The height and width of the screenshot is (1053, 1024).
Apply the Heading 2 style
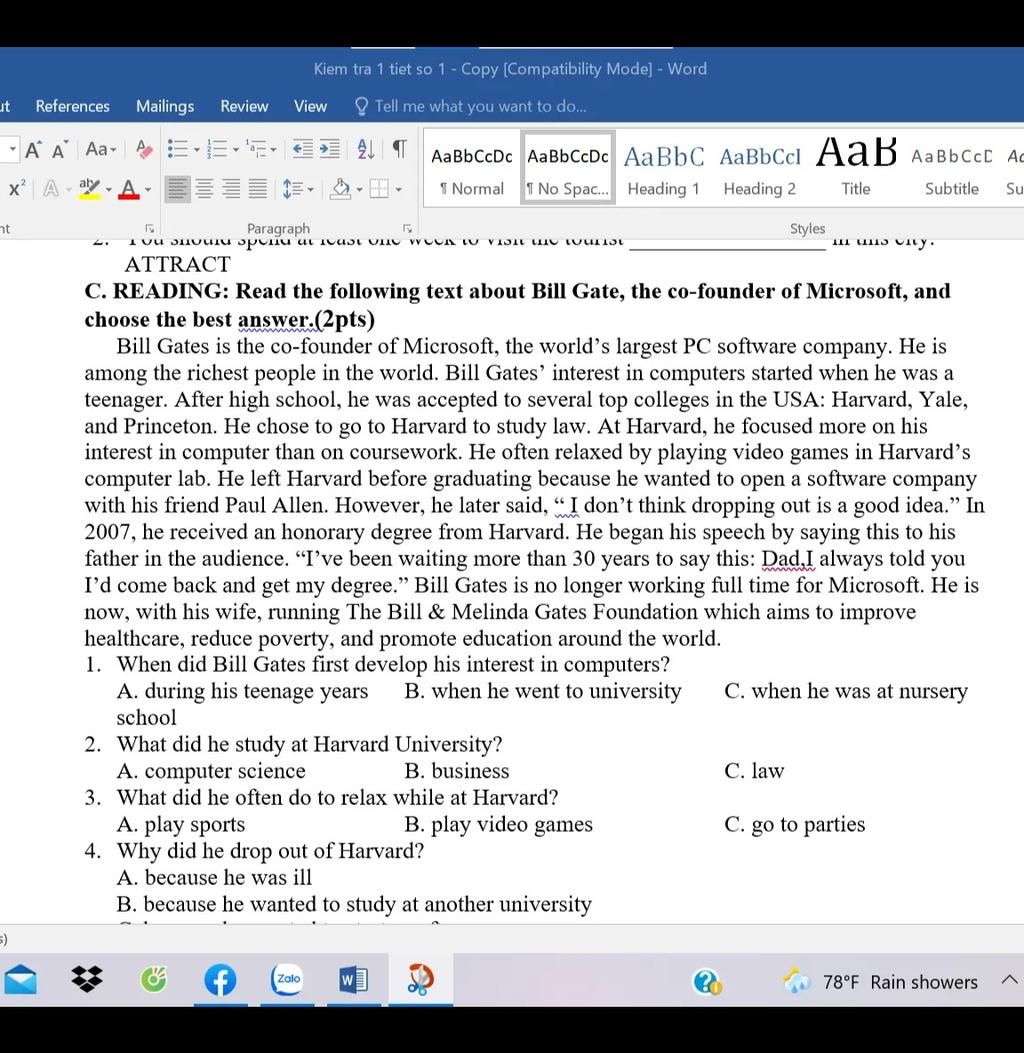[x=760, y=169]
